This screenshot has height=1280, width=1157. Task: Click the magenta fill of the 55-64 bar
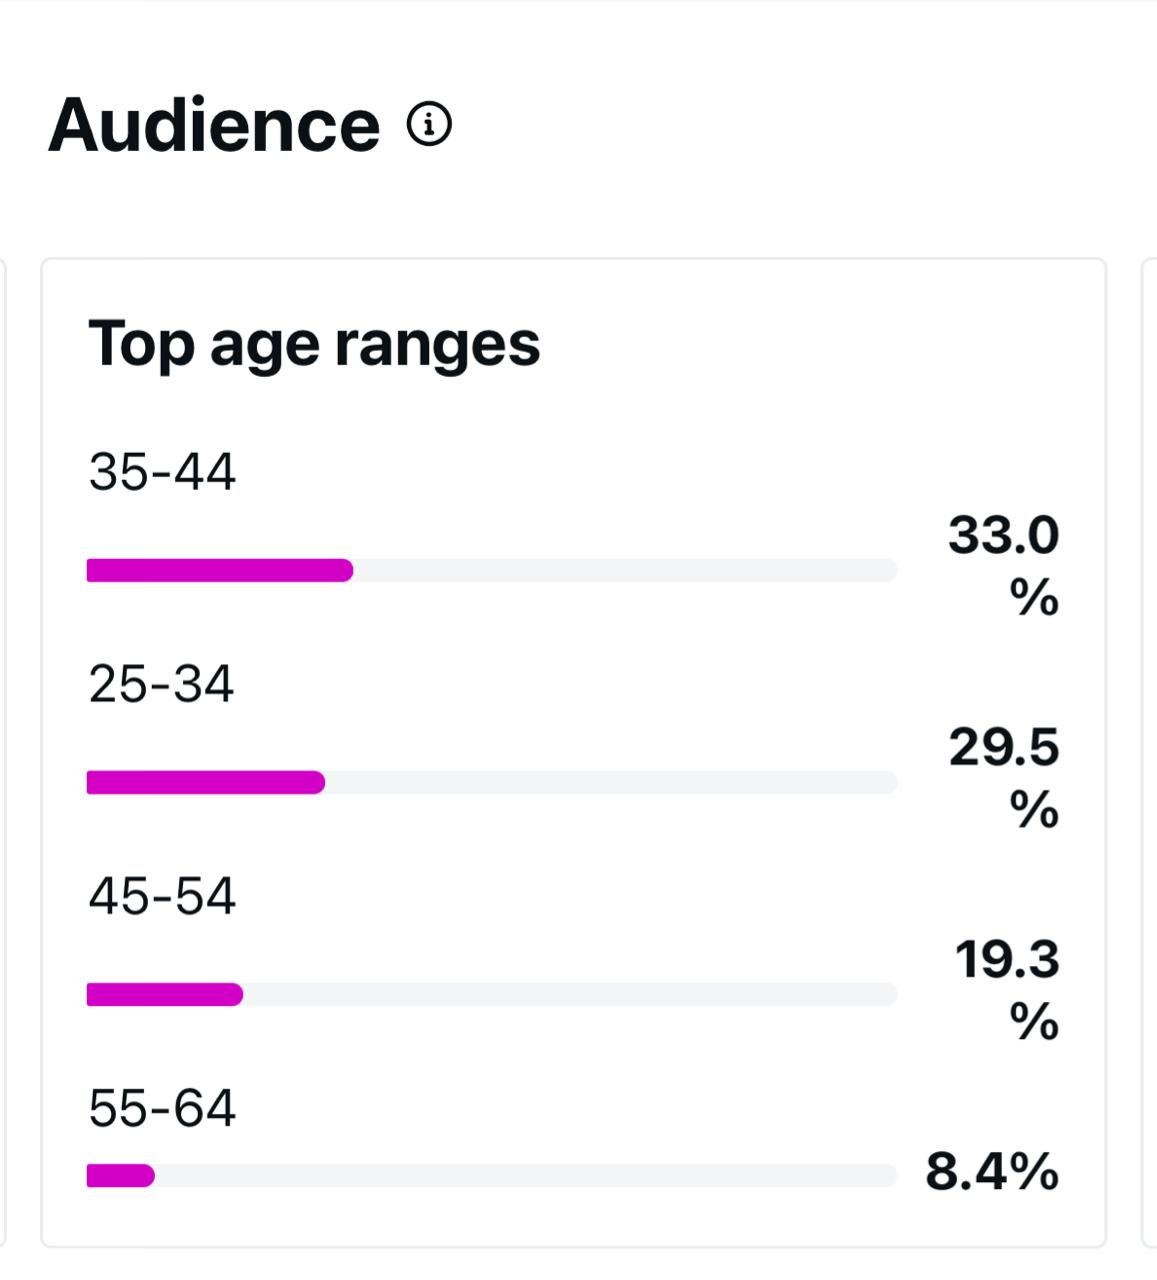tap(121, 1176)
